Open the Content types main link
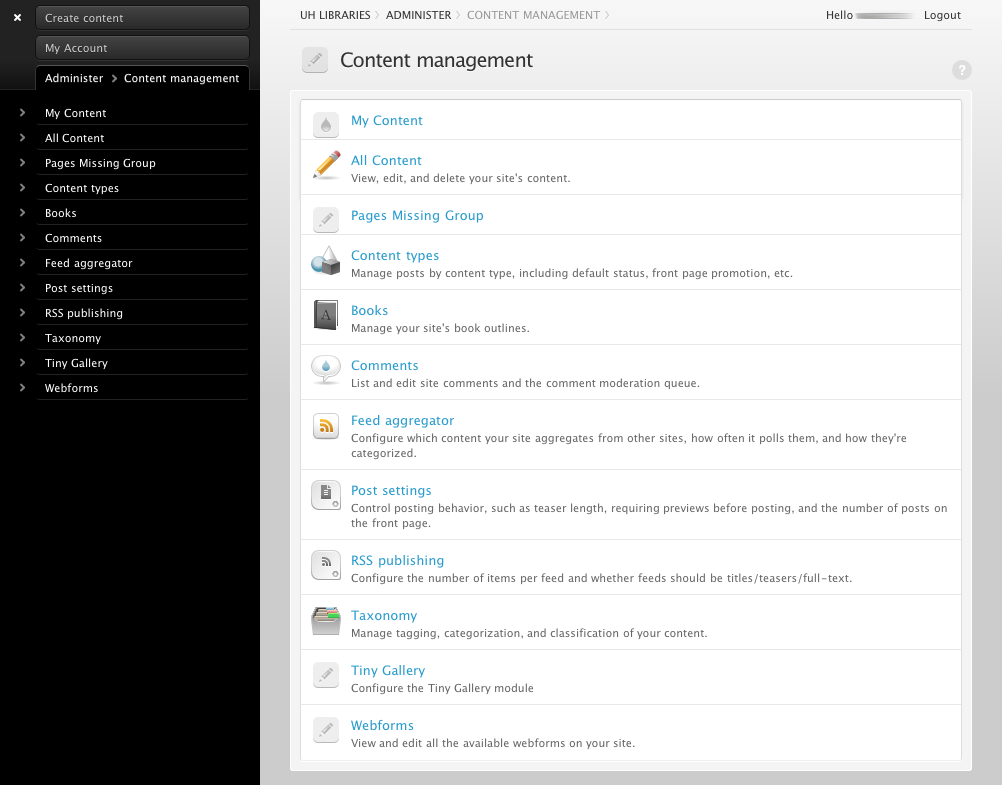The width and height of the screenshot is (1002, 785). click(x=395, y=255)
